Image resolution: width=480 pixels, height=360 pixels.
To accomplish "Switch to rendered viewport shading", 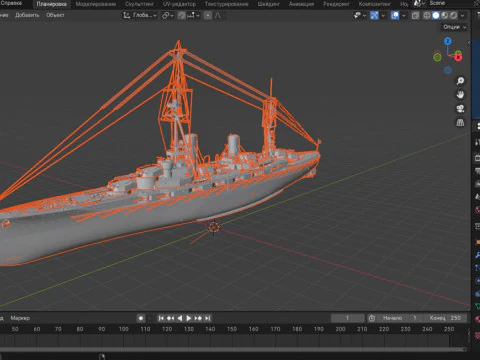I will tap(454, 15).
